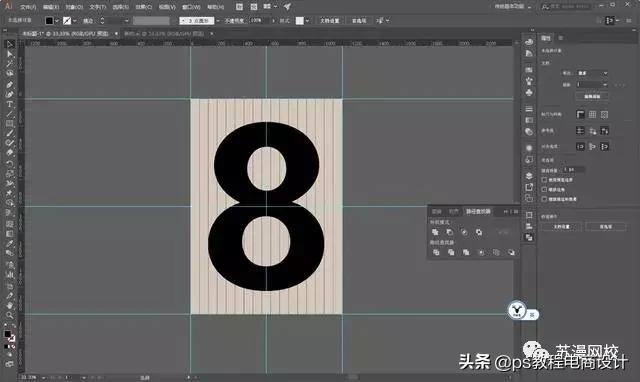Screen dimensions: 640x382
Task: Select the Selection tool arrow
Action: [x=10, y=44]
